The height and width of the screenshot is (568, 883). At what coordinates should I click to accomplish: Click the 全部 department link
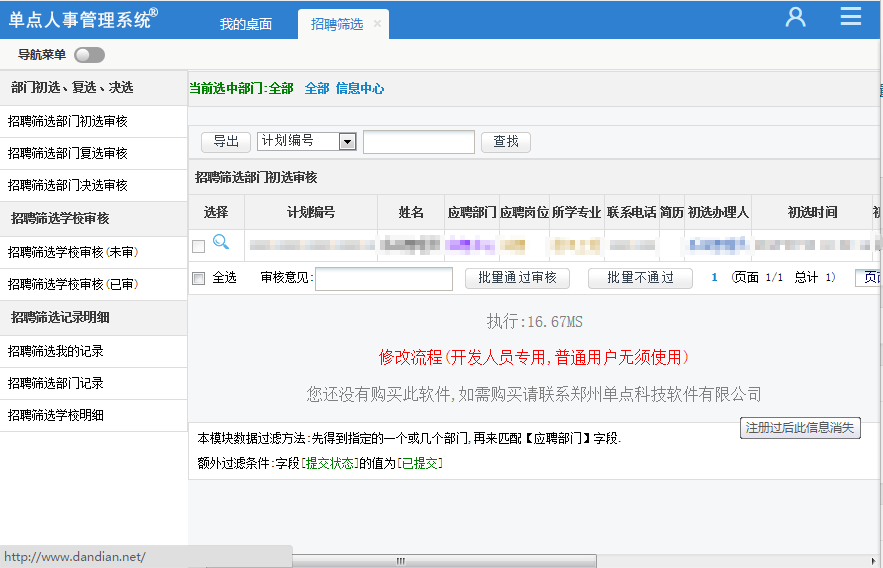tap(316, 88)
